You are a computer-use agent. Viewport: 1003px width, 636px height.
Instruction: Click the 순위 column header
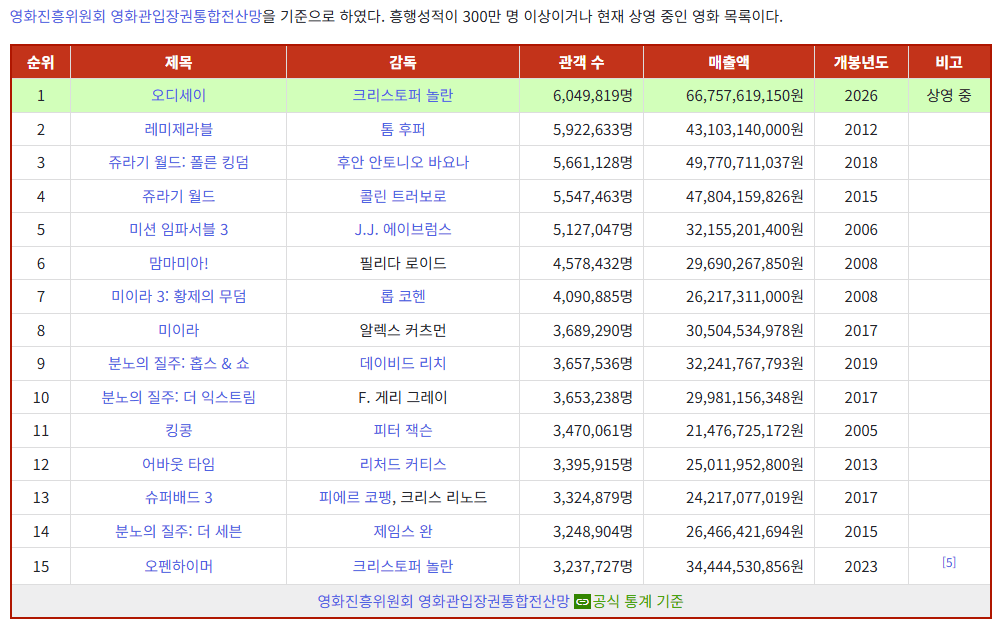[40, 62]
